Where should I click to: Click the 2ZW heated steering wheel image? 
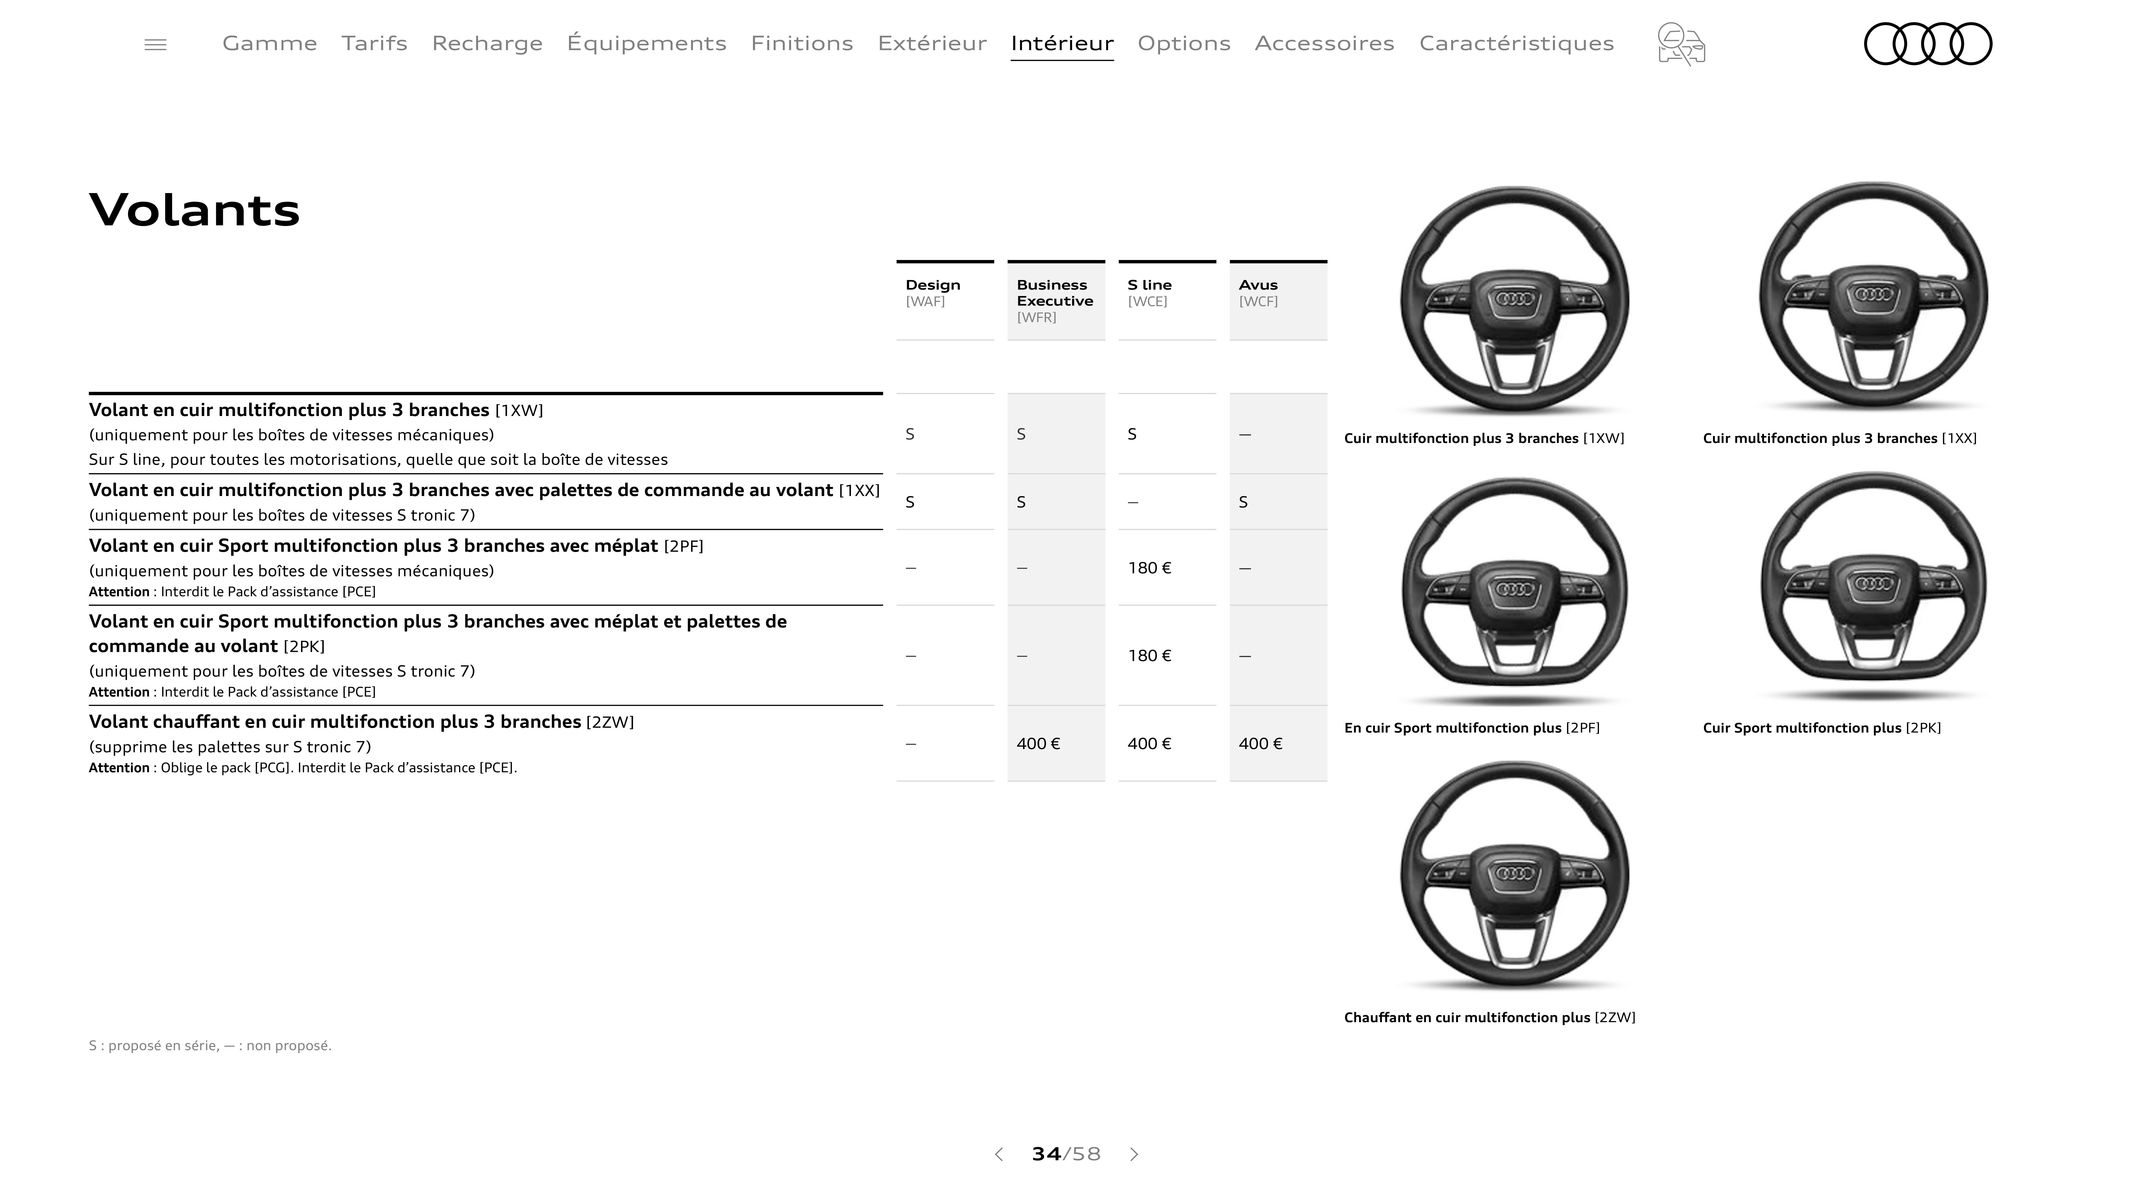pos(1514,876)
